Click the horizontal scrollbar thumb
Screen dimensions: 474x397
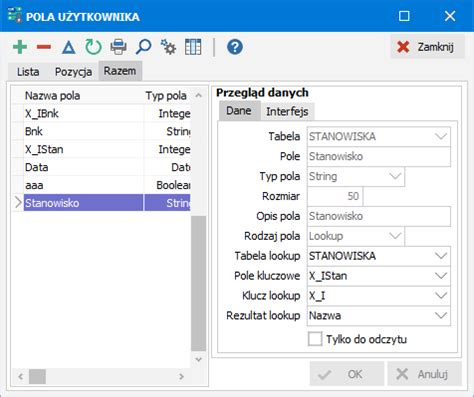37,377
